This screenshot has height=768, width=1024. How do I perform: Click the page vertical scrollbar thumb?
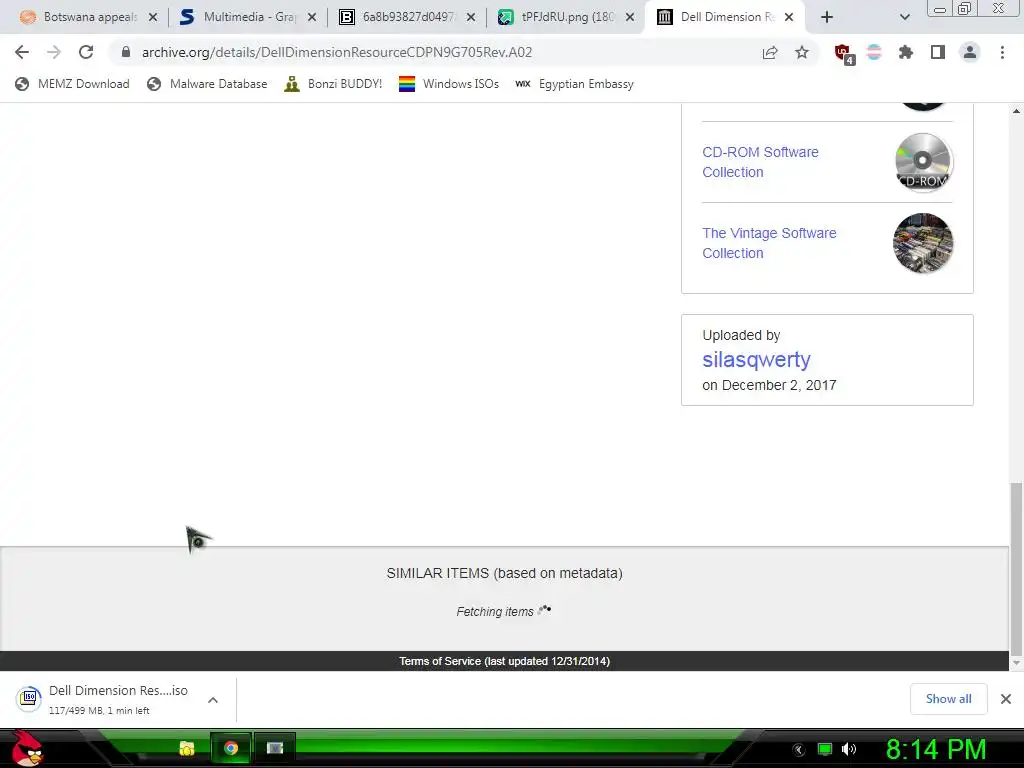(x=1016, y=568)
